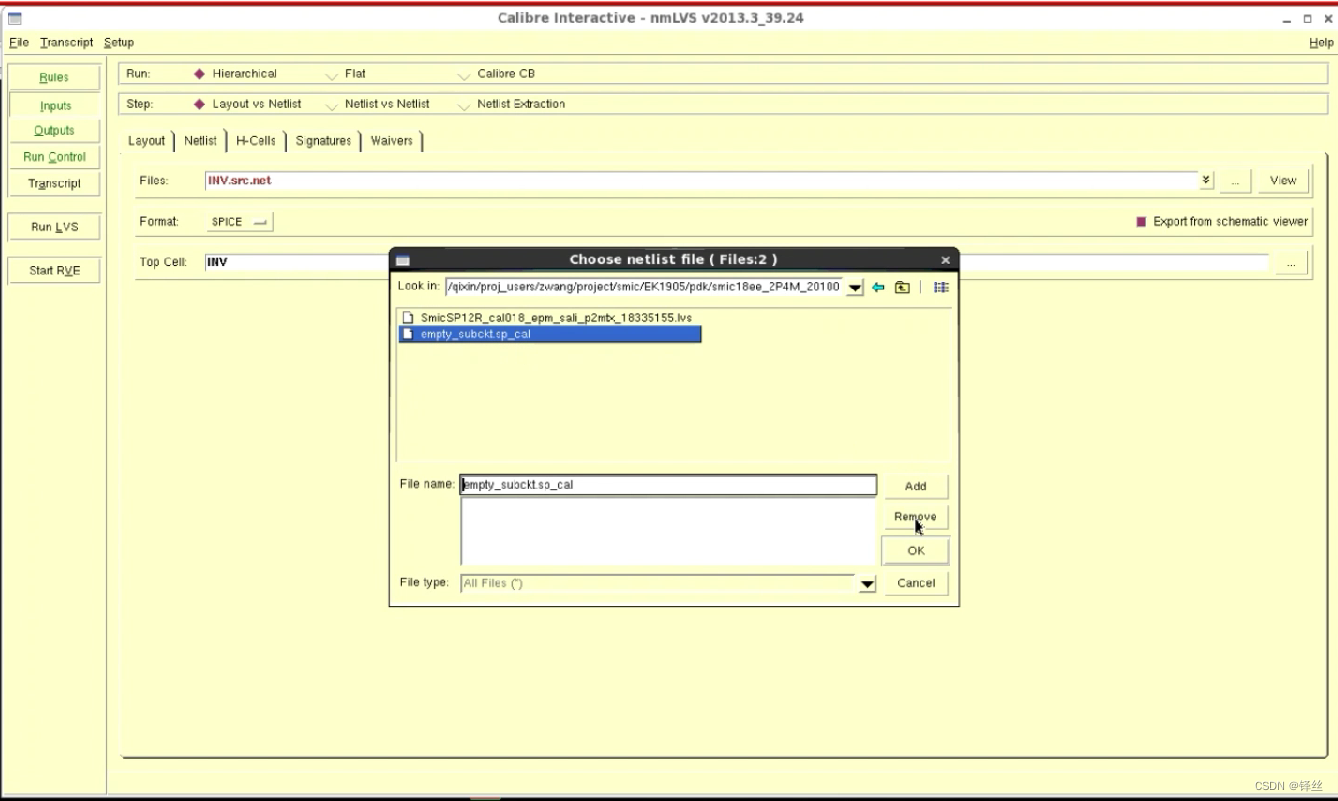Switch to the Signatures tab
Viewport: 1338px width, 801px height.
(324, 141)
